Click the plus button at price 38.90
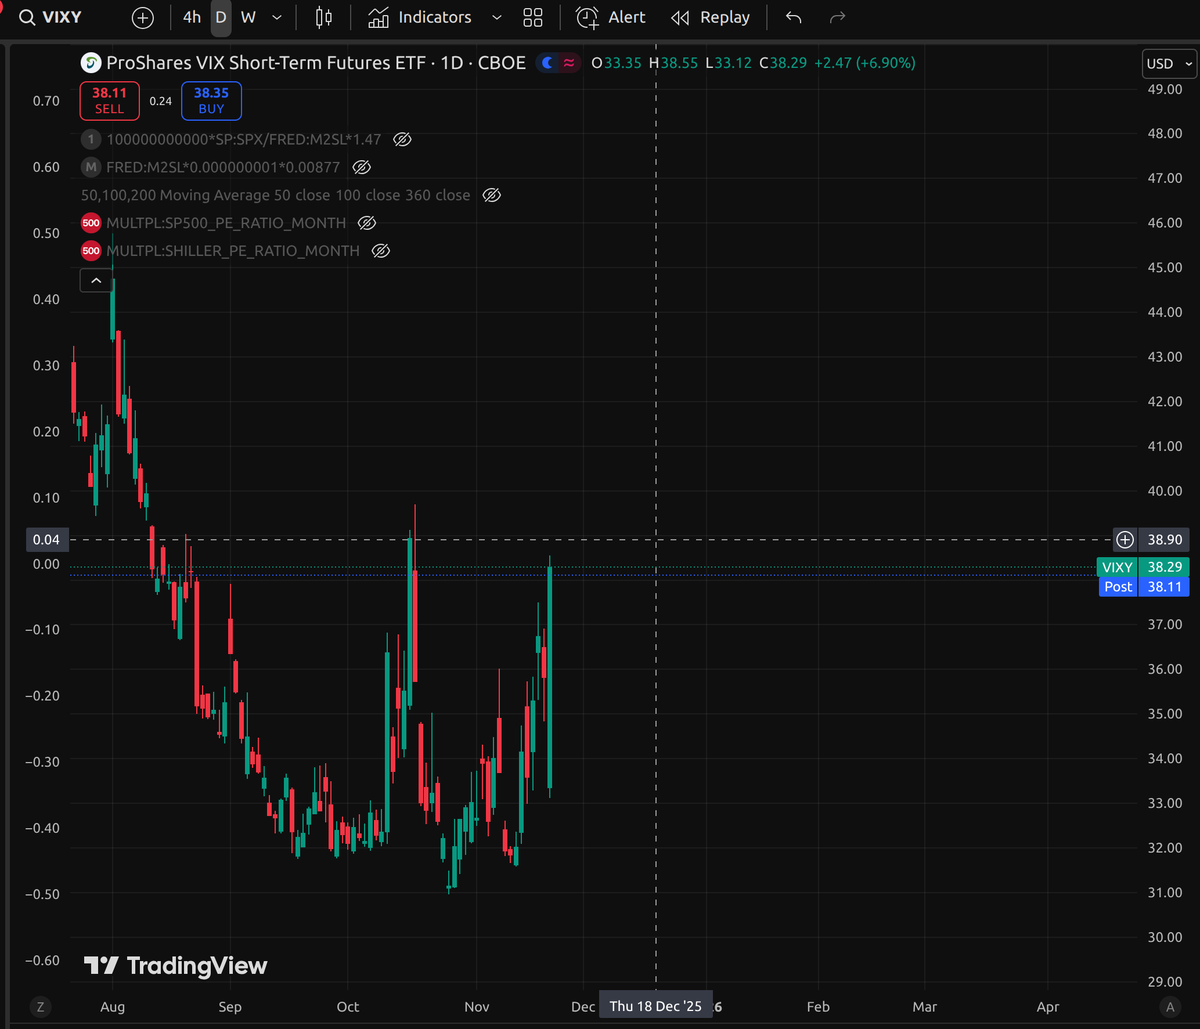Screen dimensions: 1200x1029 pyautogui.click(x=1125, y=540)
